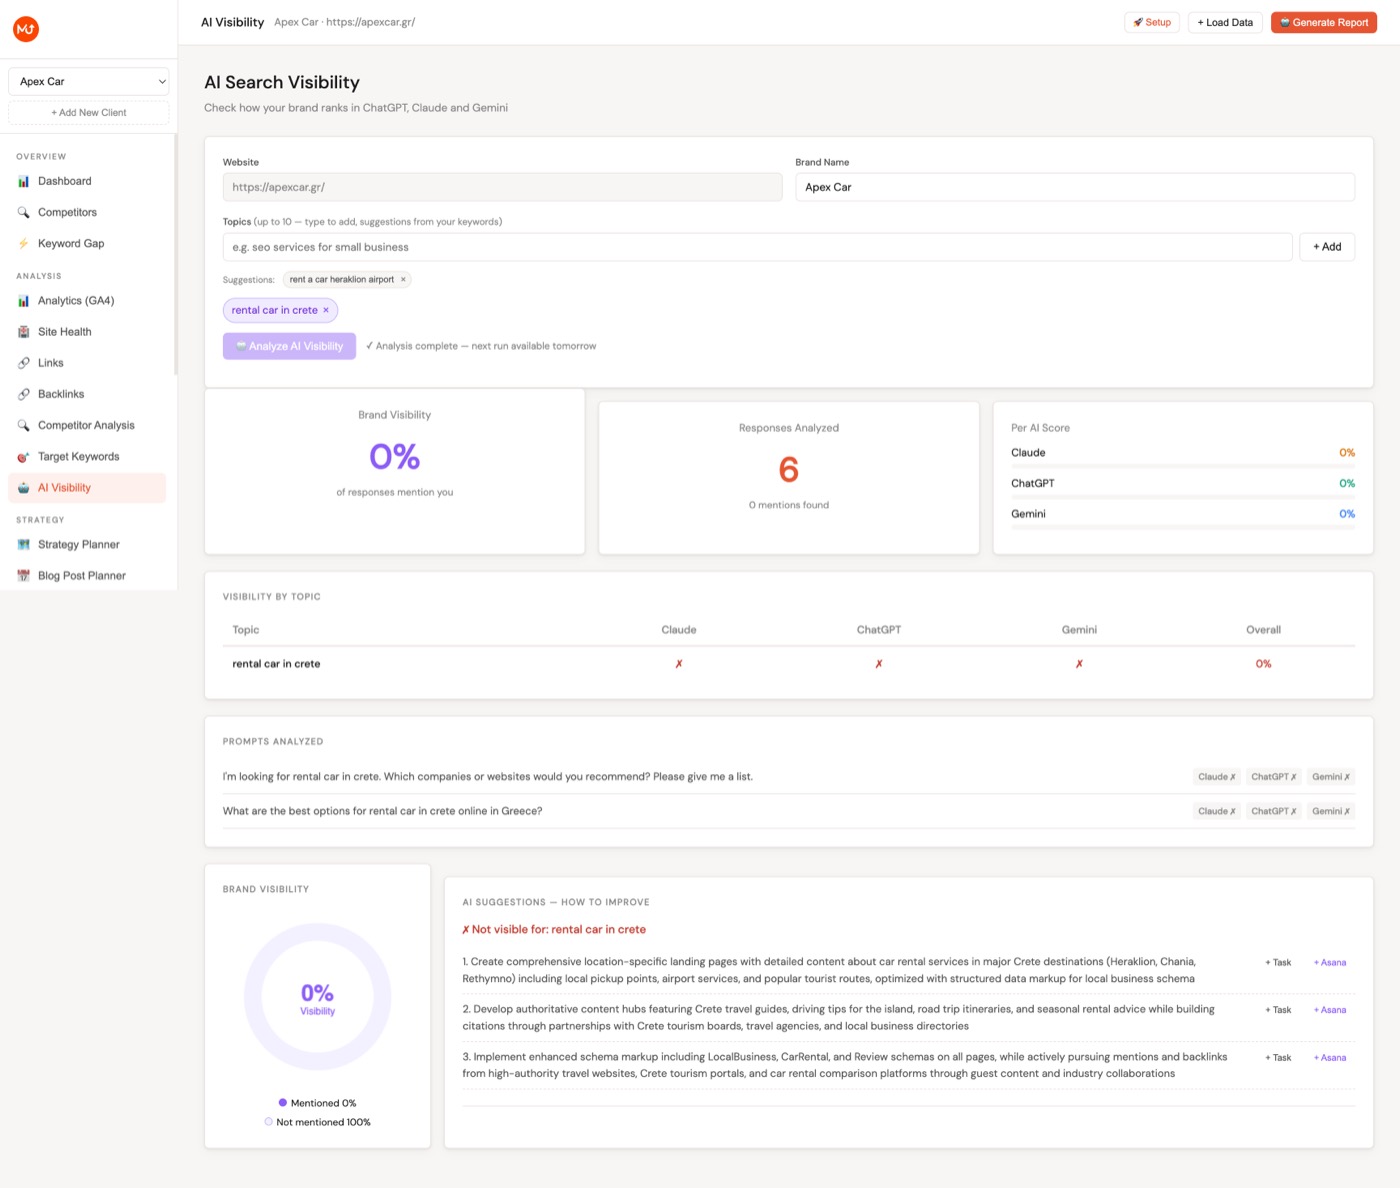Click the Gemini tag on the first prompt

(x=1331, y=777)
